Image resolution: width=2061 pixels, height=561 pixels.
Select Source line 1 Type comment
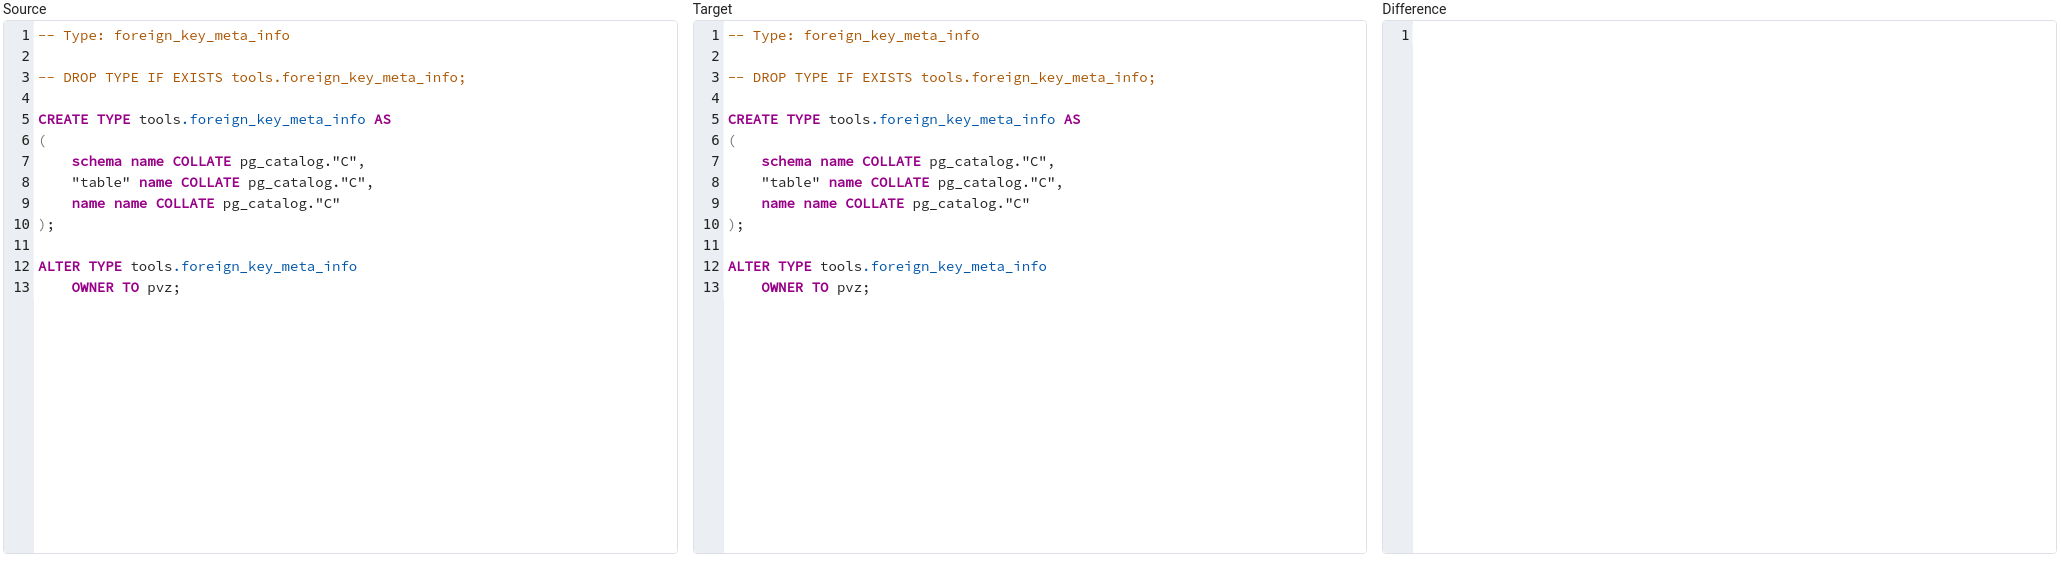pos(164,35)
